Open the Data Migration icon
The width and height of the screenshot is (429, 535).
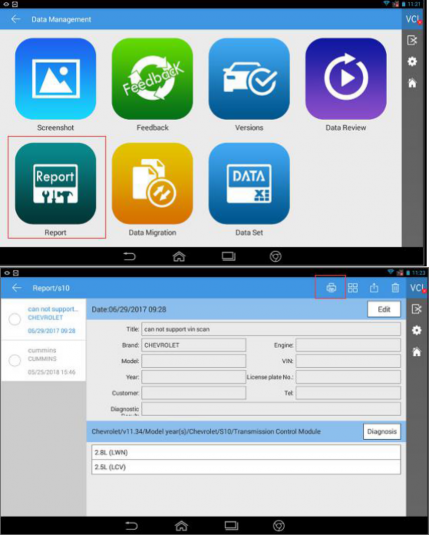pyautogui.click(x=152, y=183)
